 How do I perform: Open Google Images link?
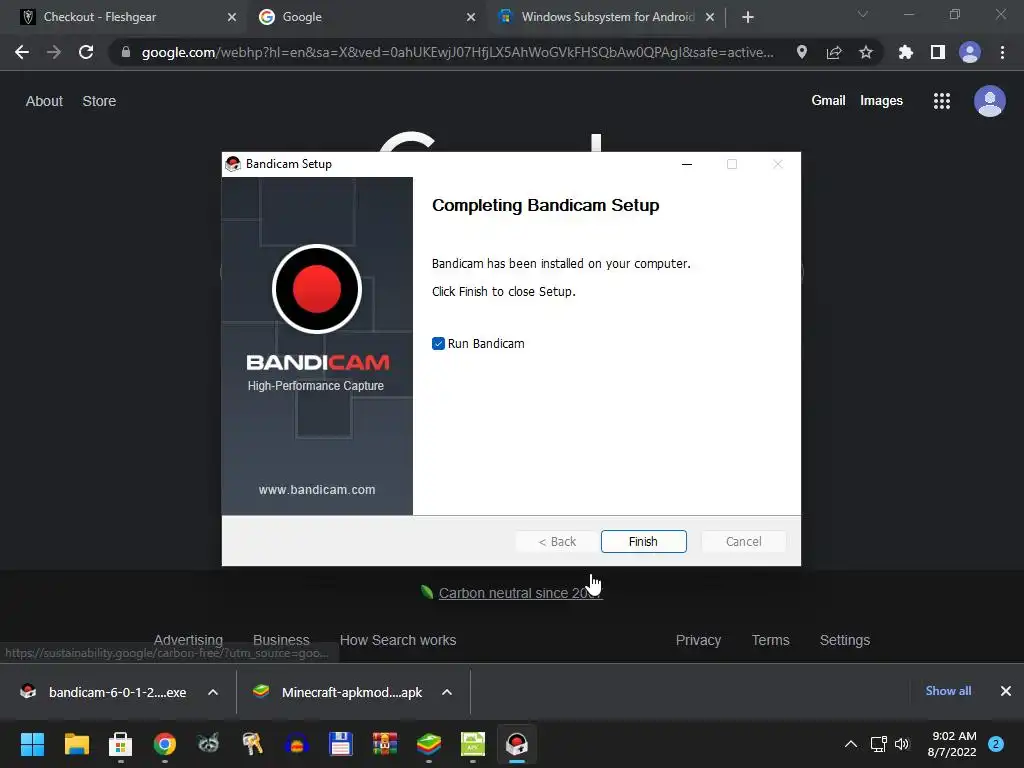881,101
